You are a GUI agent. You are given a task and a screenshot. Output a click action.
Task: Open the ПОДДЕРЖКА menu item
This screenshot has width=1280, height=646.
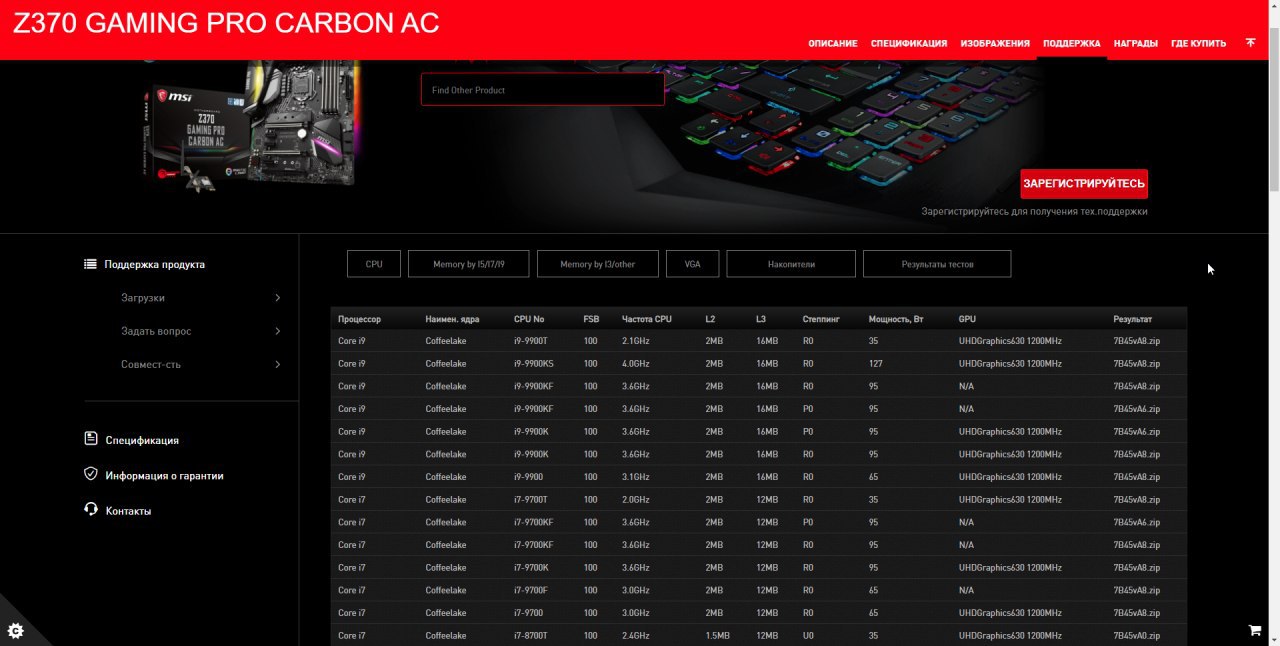1072,43
